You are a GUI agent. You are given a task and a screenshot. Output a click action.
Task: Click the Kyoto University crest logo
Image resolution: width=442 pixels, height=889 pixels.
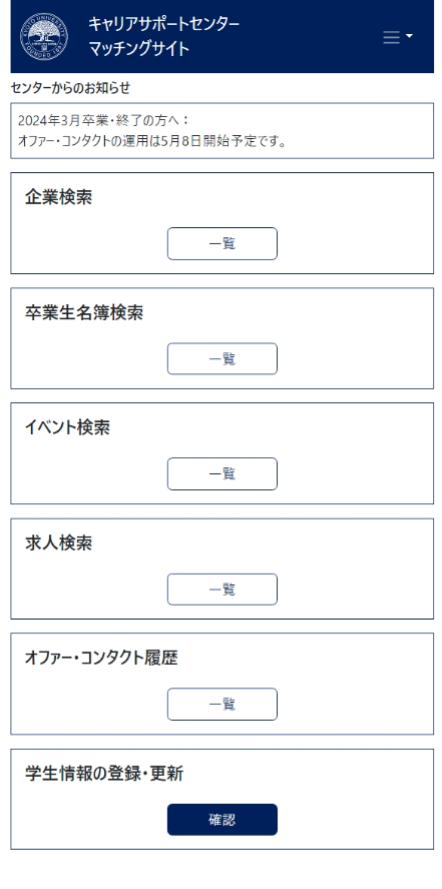click(x=44, y=37)
